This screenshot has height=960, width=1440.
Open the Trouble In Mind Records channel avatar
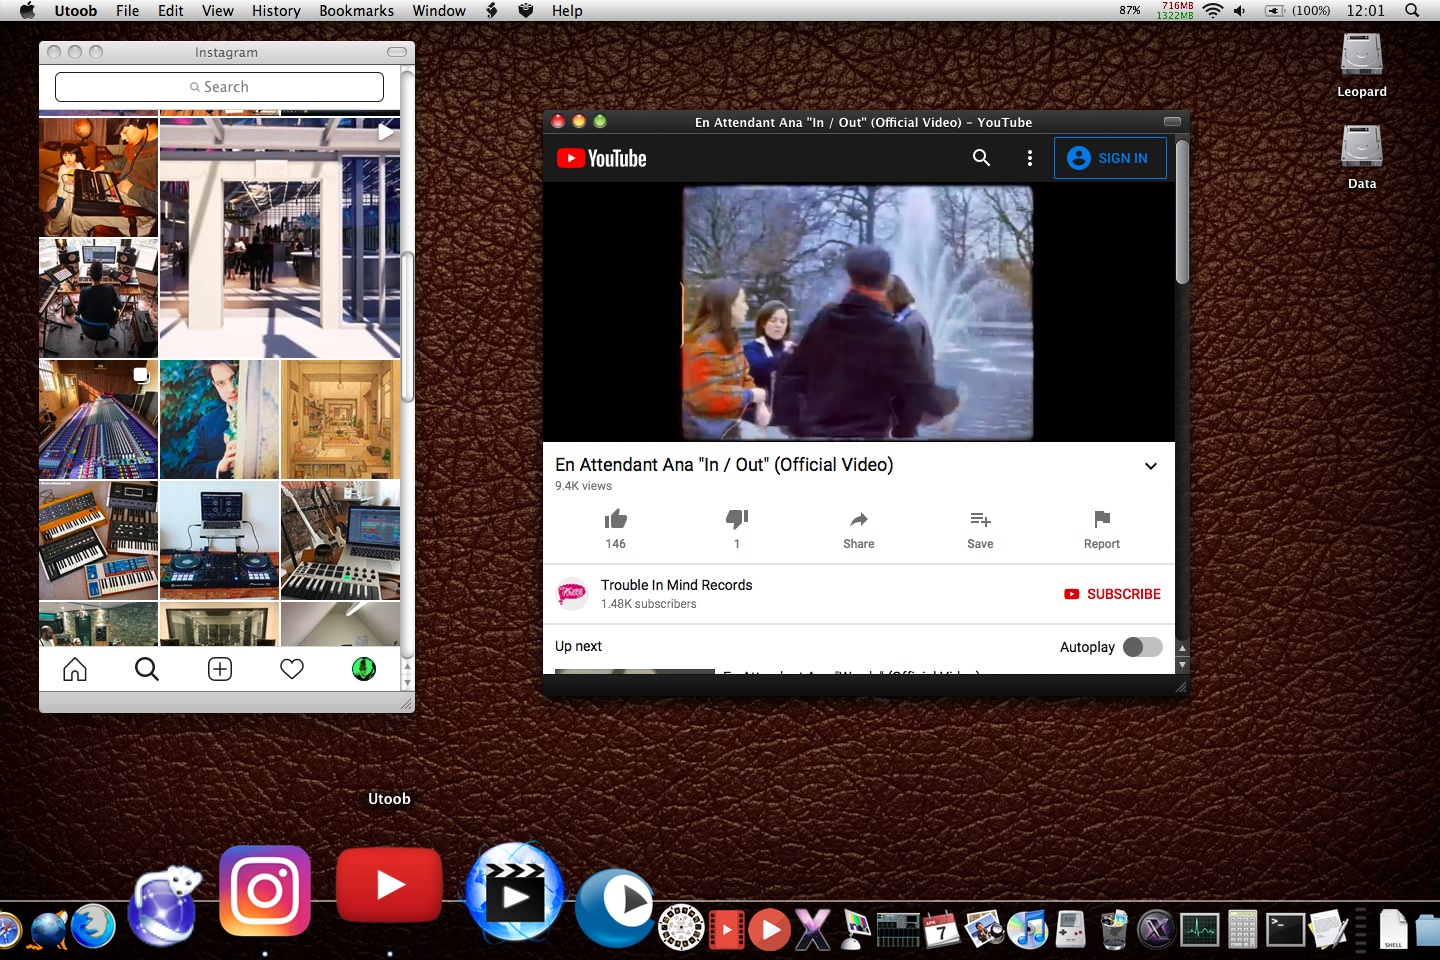[572, 594]
